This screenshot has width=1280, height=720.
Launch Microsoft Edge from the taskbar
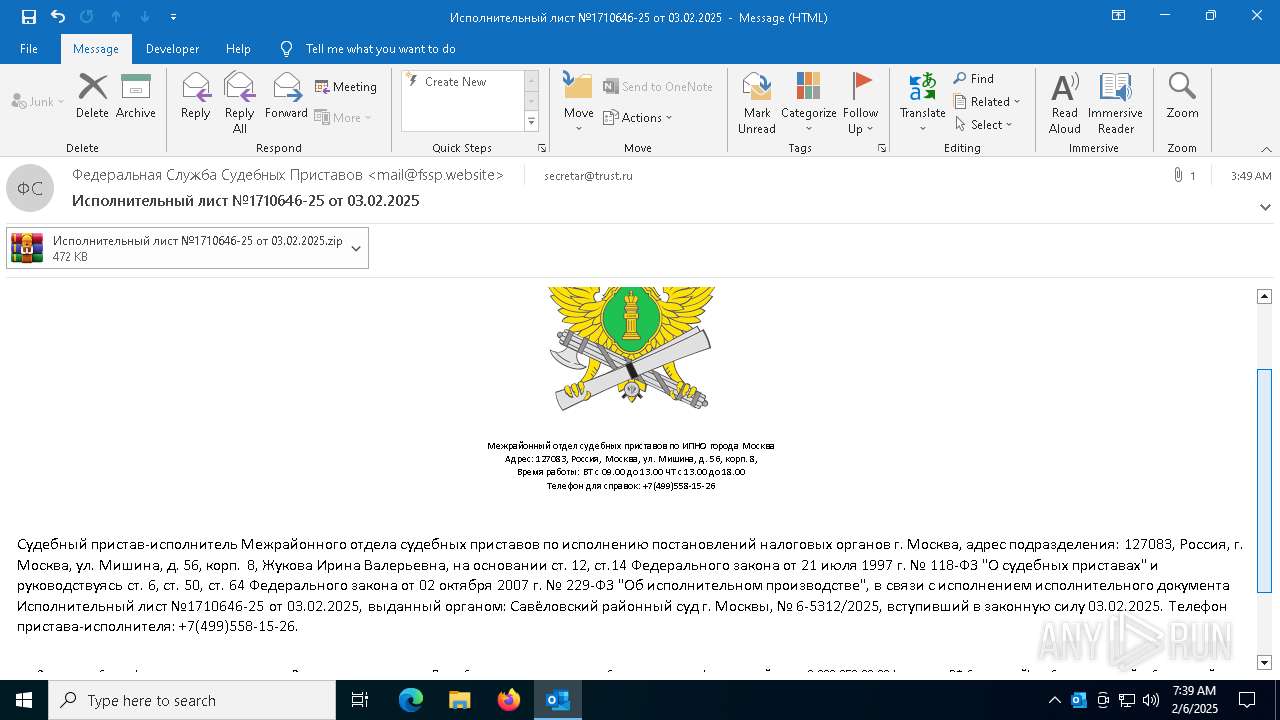click(411, 700)
